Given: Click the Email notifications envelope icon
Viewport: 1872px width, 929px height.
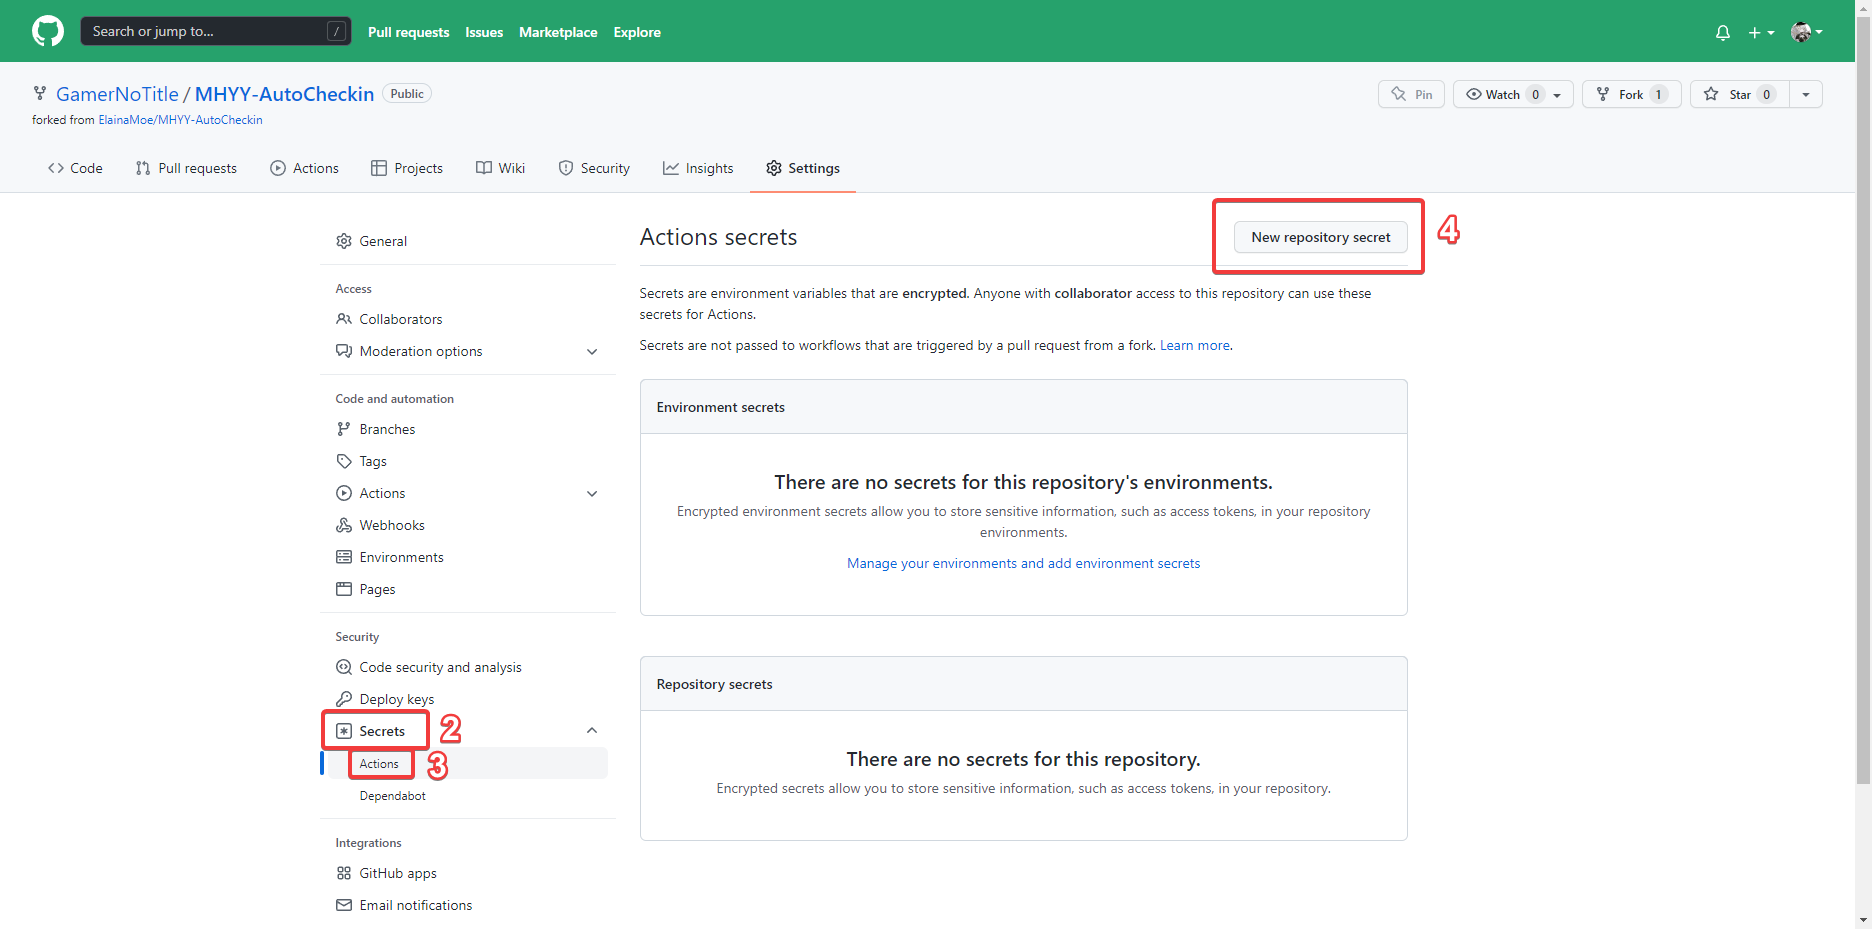Looking at the screenshot, I should click(344, 905).
